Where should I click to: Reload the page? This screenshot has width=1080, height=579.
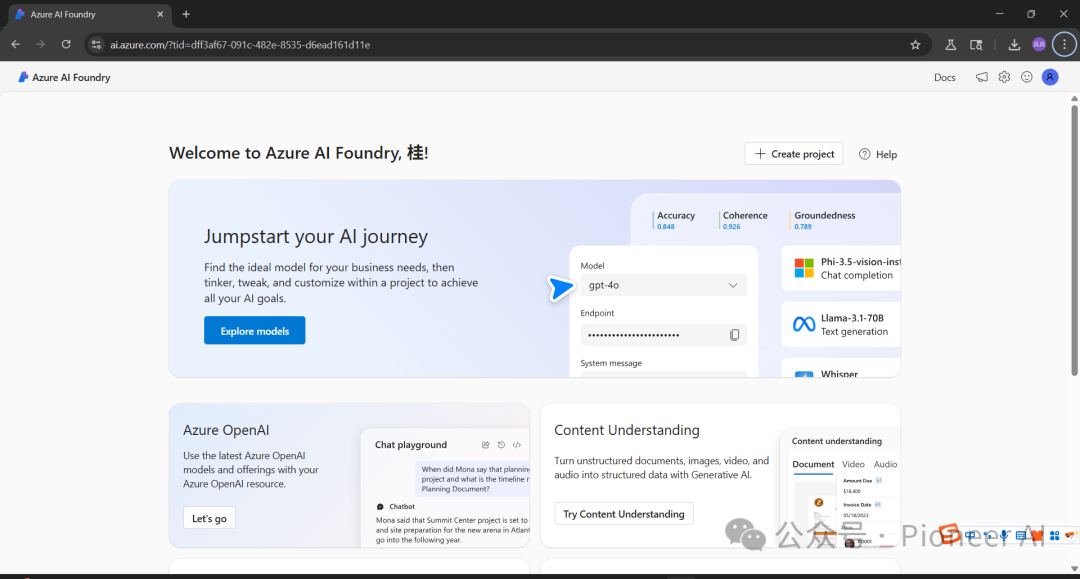pyautogui.click(x=66, y=45)
